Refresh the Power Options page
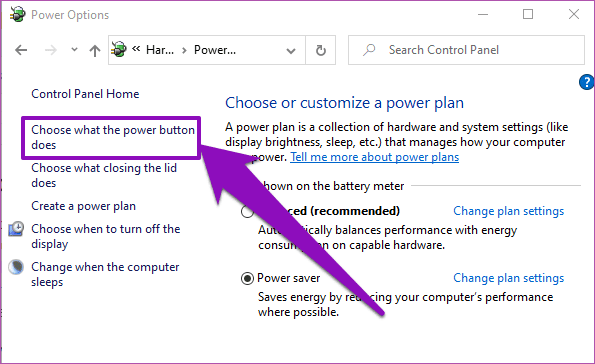 (321, 50)
